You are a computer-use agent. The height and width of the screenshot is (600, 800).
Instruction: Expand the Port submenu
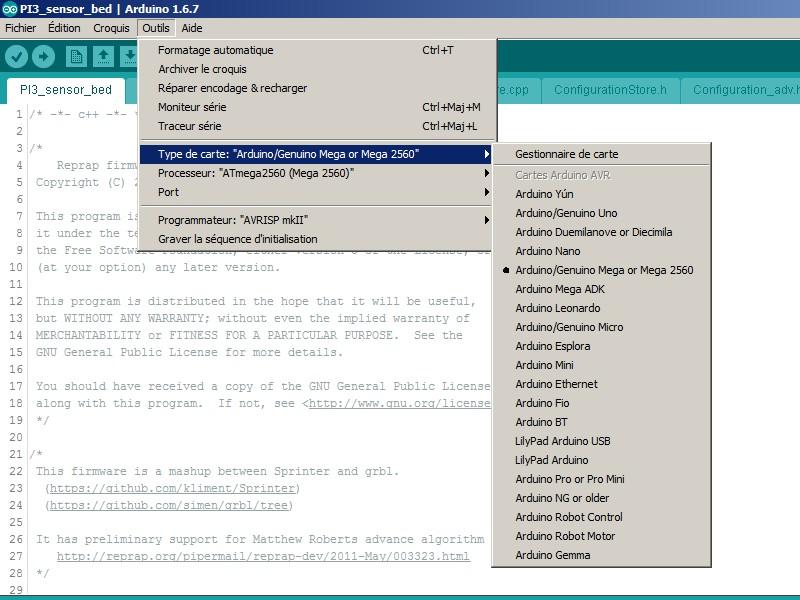coord(315,192)
